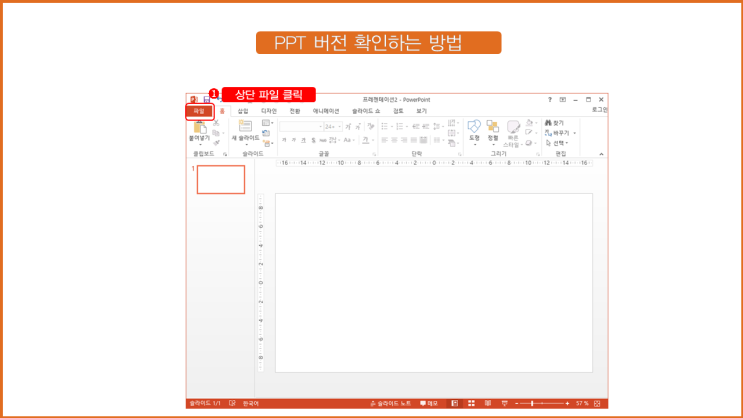Toggle center text alignment

point(394,140)
